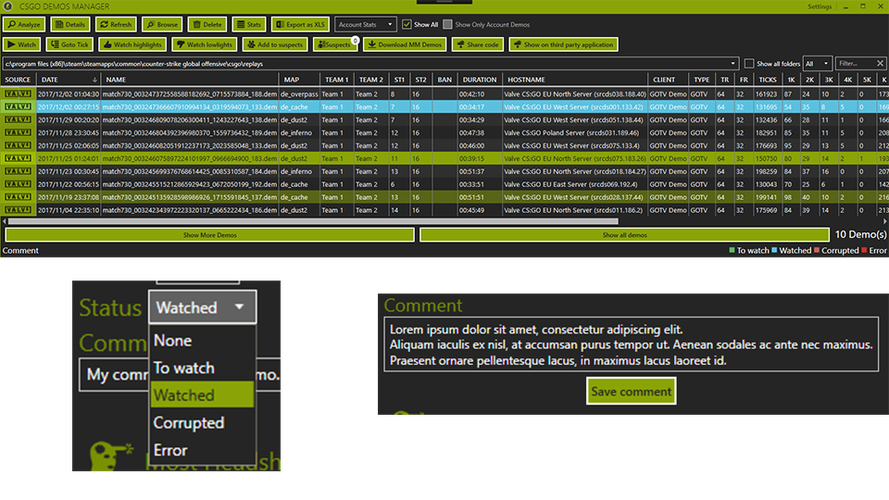Sort demos by MAP column
The height and width of the screenshot is (500, 889).
coord(299,79)
